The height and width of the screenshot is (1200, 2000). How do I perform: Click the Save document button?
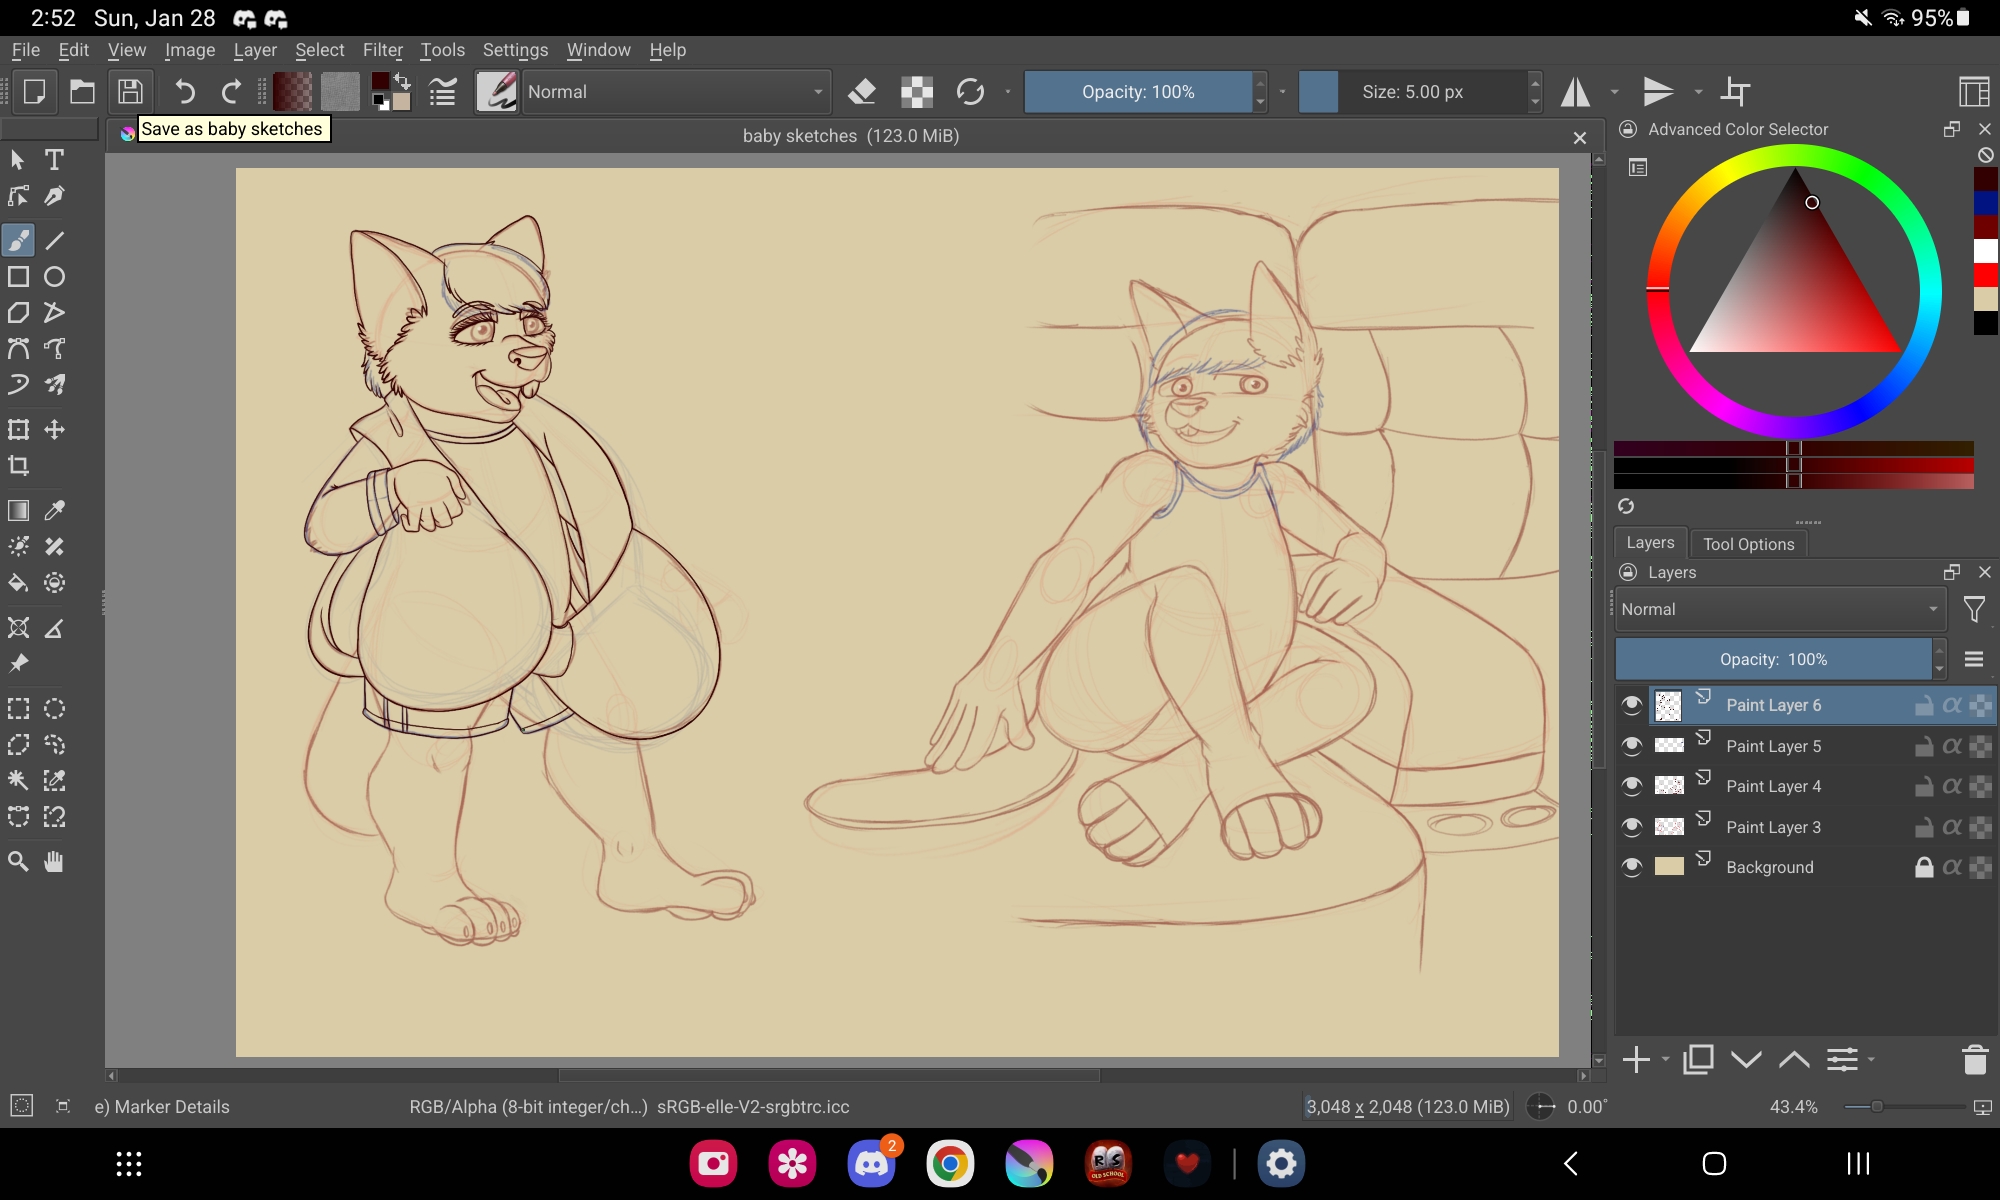130,92
